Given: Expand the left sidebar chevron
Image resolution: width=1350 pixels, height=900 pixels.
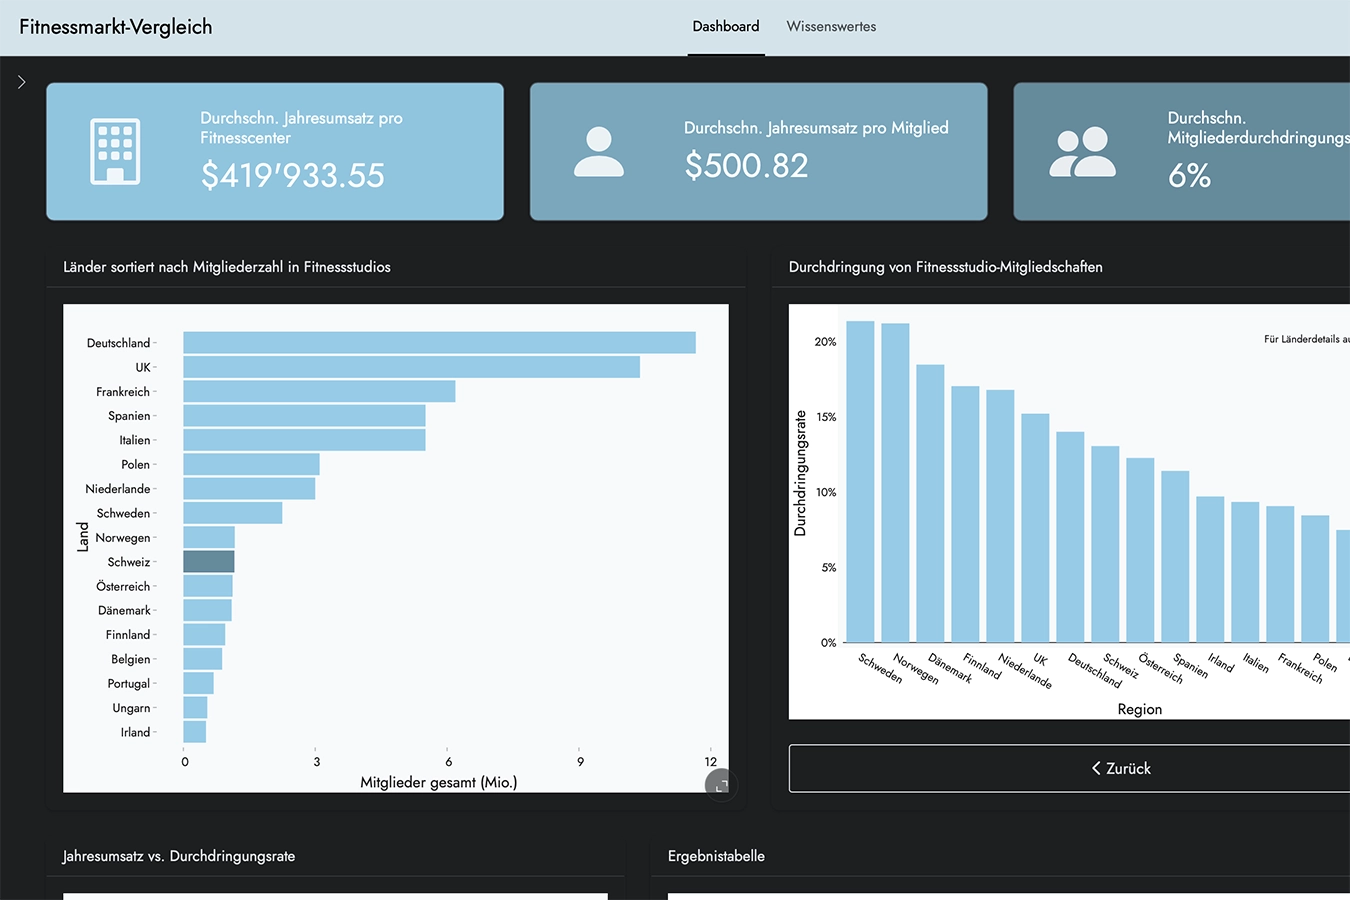Looking at the screenshot, I should coord(21,82).
